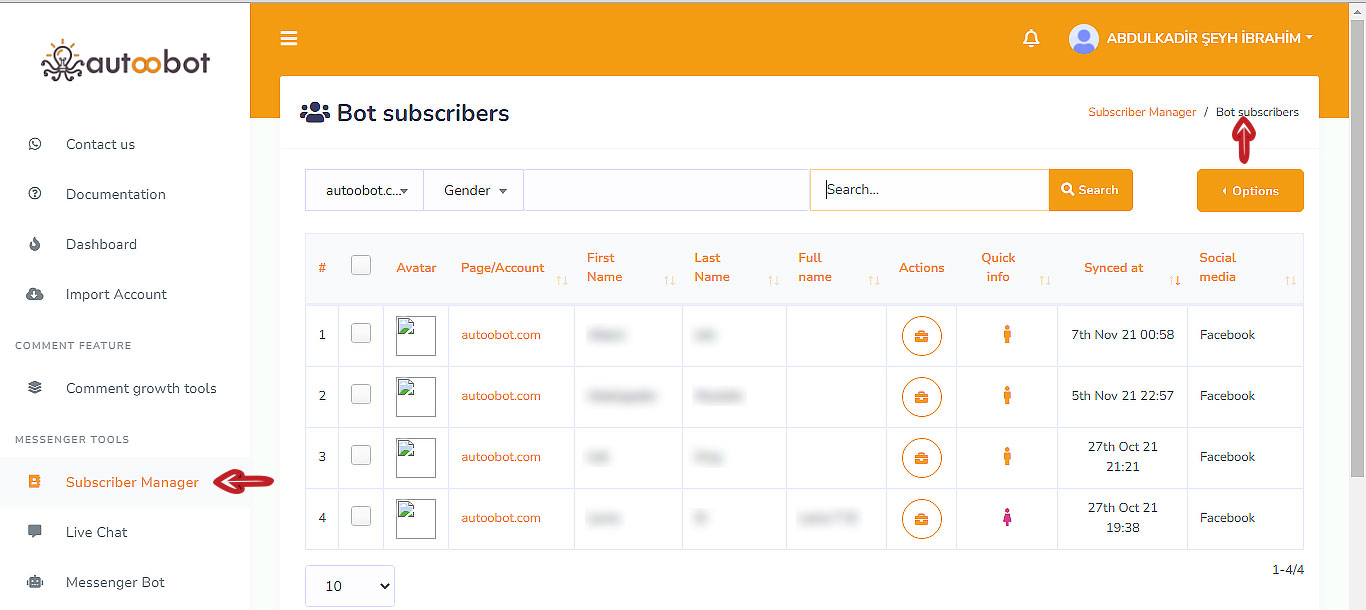The image size is (1366, 610).
Task: Open the notifications bell
Action: (1031, 39)
